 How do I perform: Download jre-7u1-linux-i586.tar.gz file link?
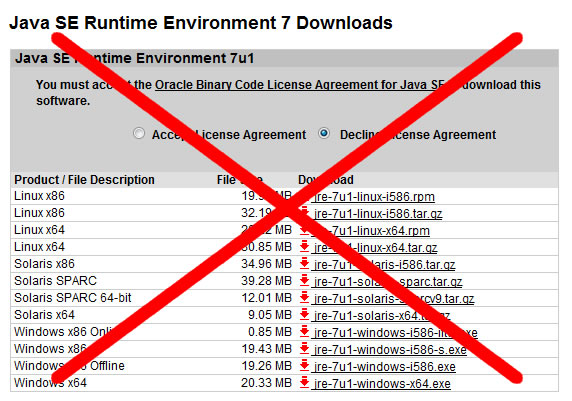click(x=378, y=213)
